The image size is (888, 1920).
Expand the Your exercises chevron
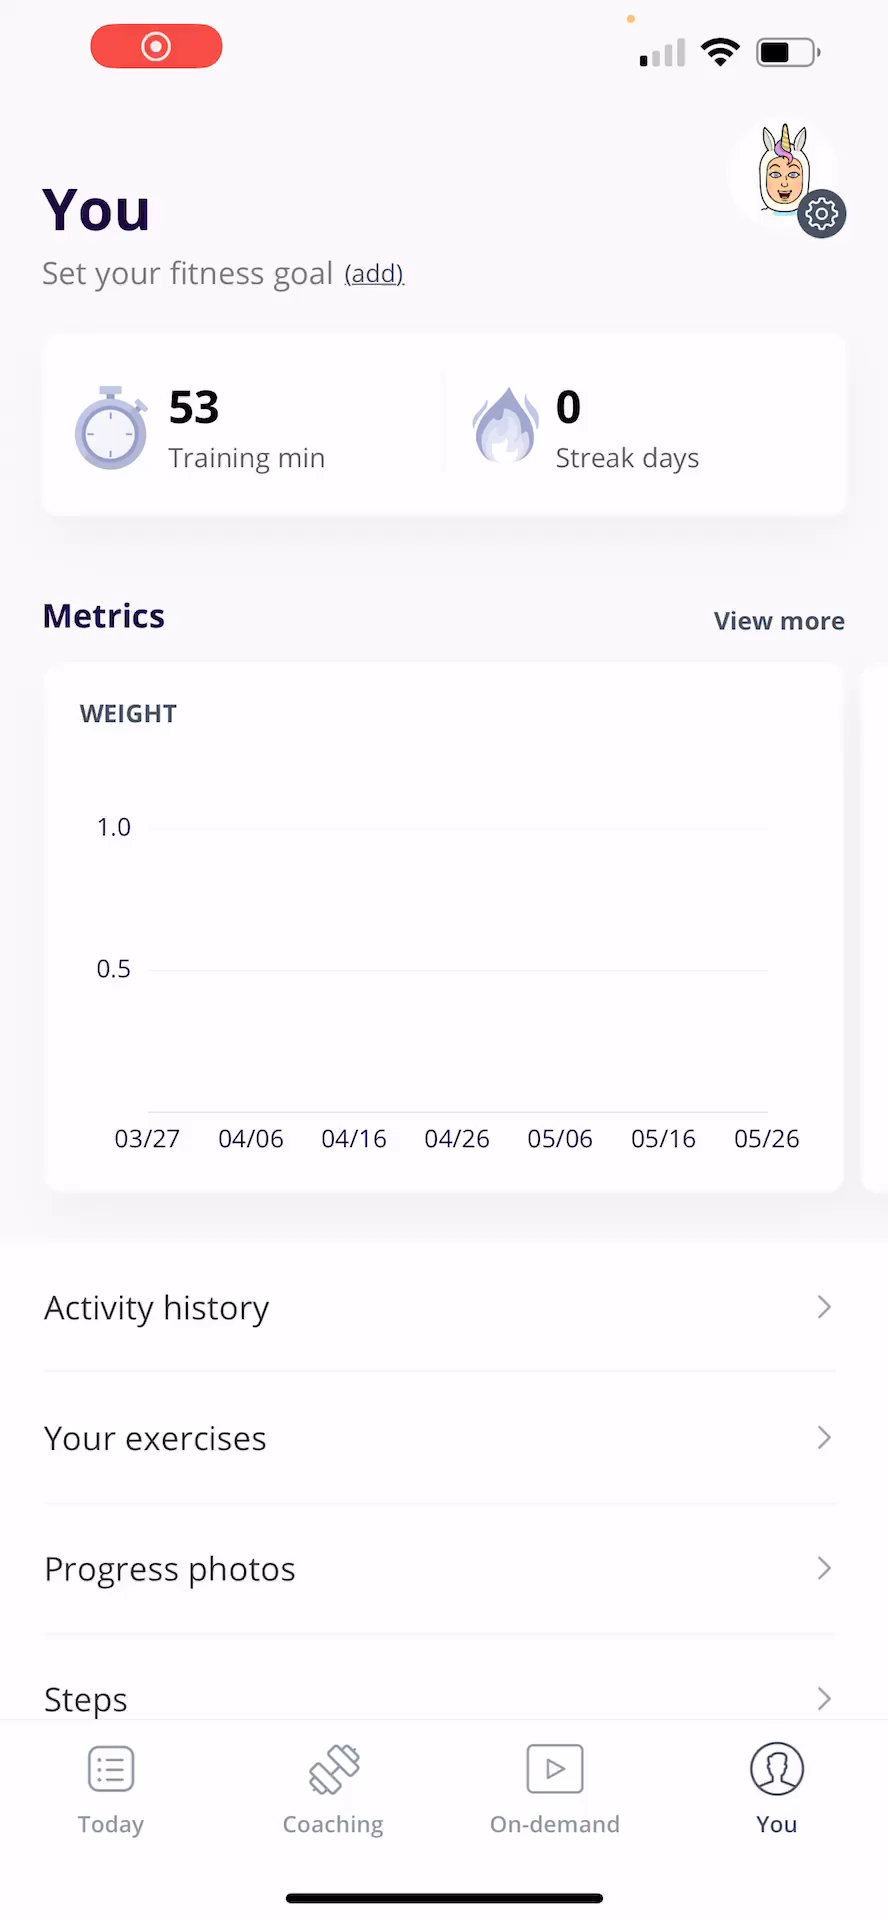pos(824,1438)
